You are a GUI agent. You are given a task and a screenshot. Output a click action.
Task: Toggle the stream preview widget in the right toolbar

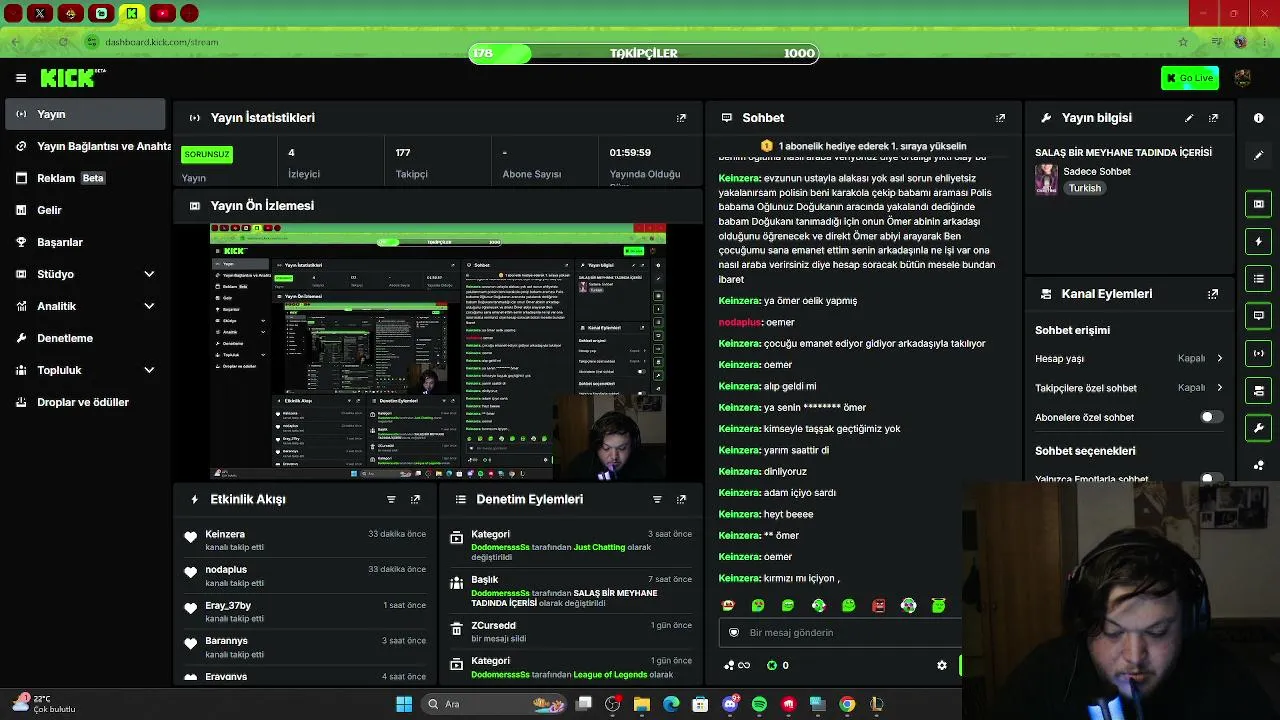click(1258, 204)
